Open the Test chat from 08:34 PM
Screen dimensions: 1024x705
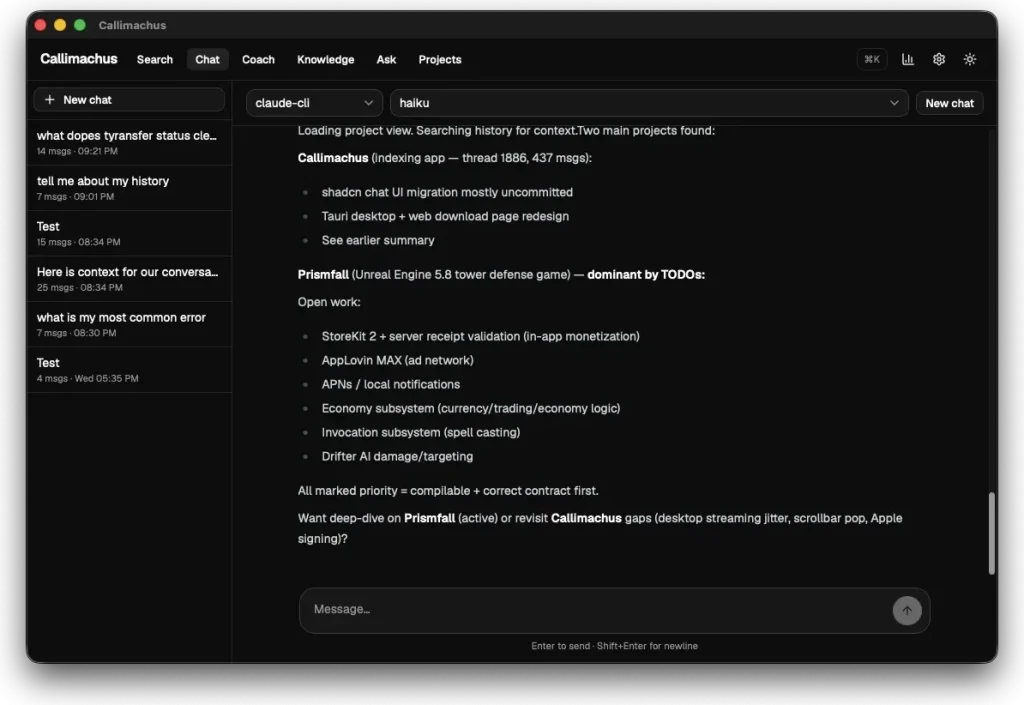click(x=129, y=233)
